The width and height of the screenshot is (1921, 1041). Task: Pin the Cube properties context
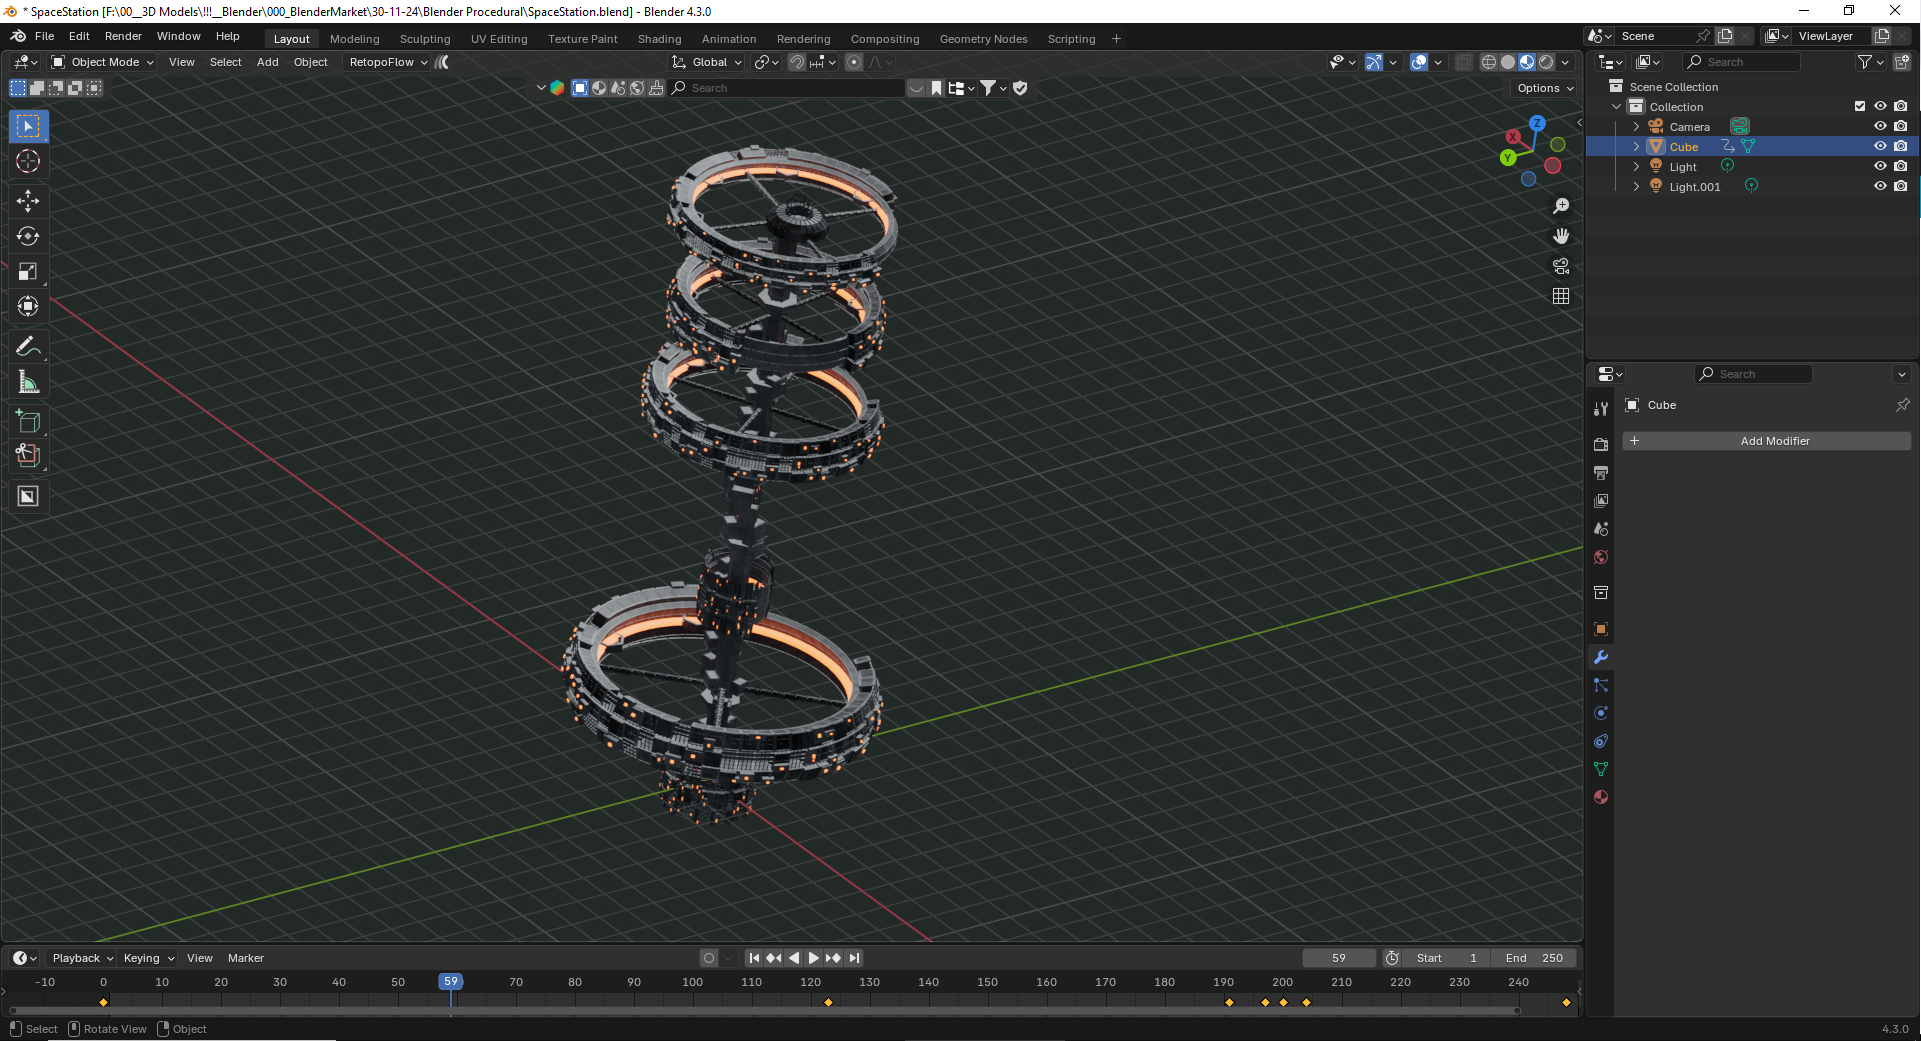(x=1902, y=405)
